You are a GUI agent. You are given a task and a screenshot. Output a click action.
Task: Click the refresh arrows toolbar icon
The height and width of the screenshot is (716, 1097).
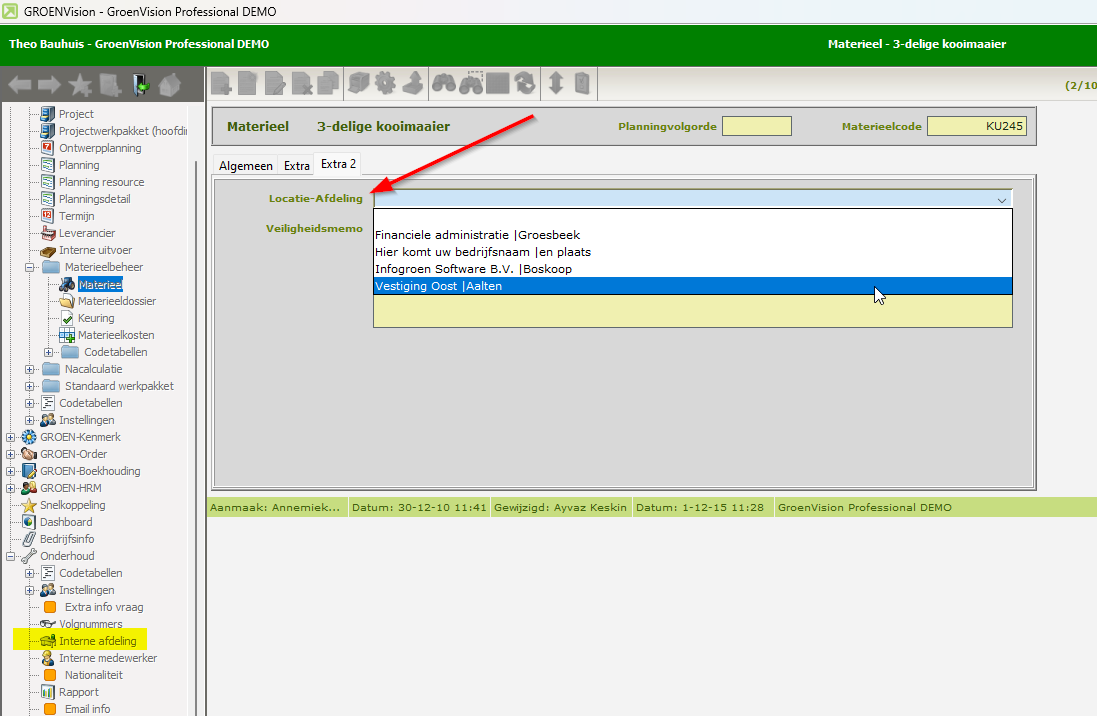point(525,84)
